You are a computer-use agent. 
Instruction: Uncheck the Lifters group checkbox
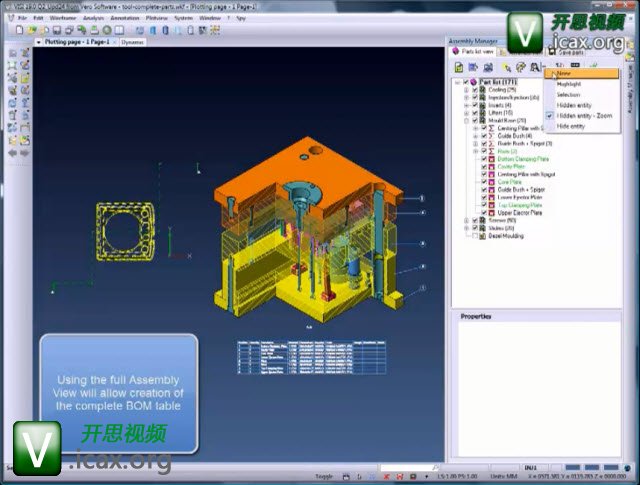tap(475, 113)
